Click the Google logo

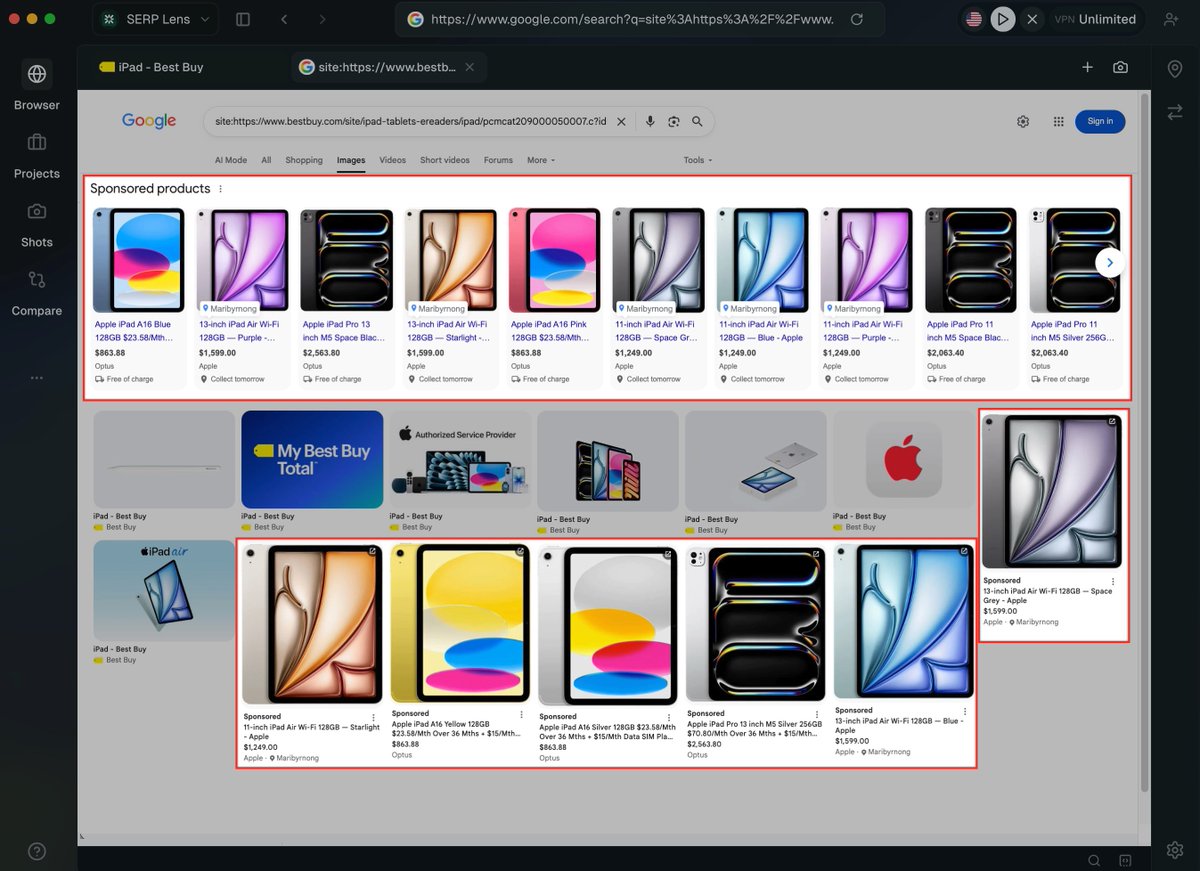point(149,121)
